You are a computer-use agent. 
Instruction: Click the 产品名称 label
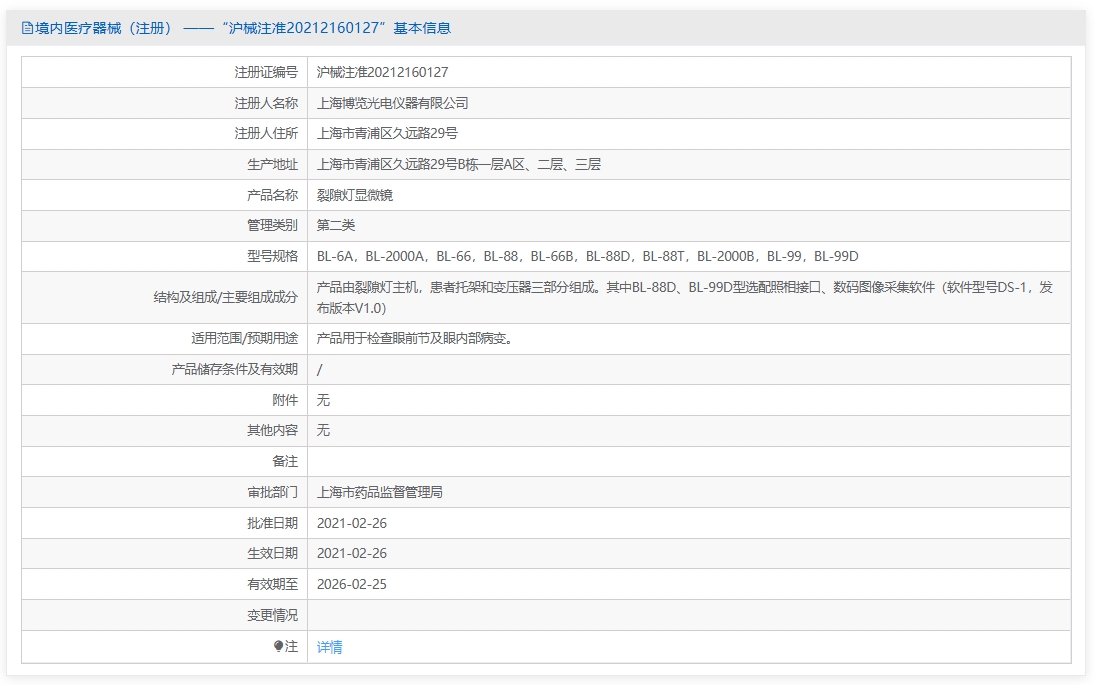point(272,195)
